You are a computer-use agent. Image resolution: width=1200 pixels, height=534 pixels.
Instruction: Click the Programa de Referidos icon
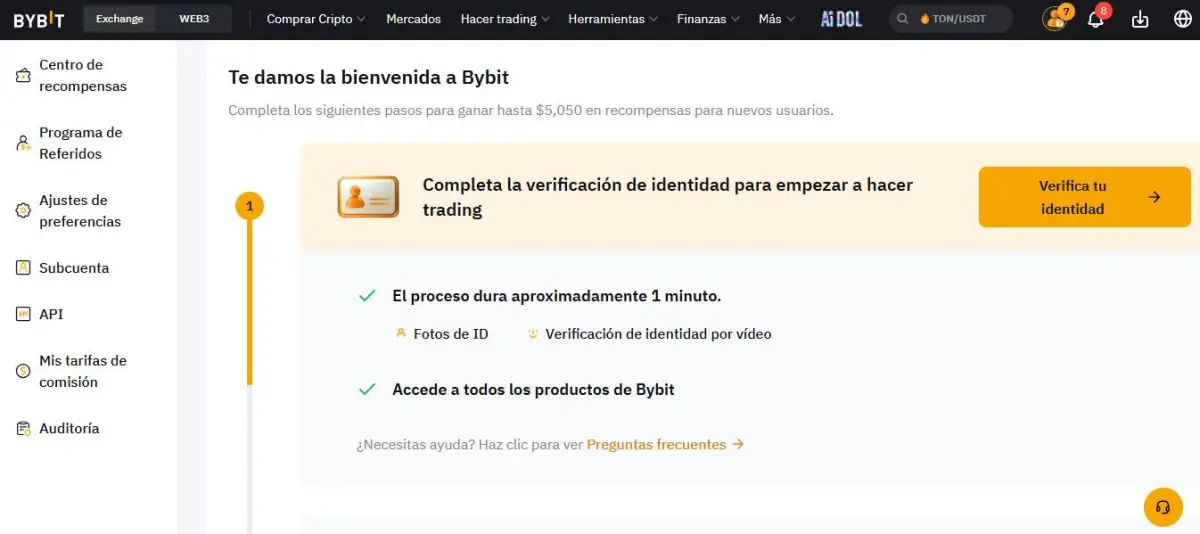coord(23,144)
